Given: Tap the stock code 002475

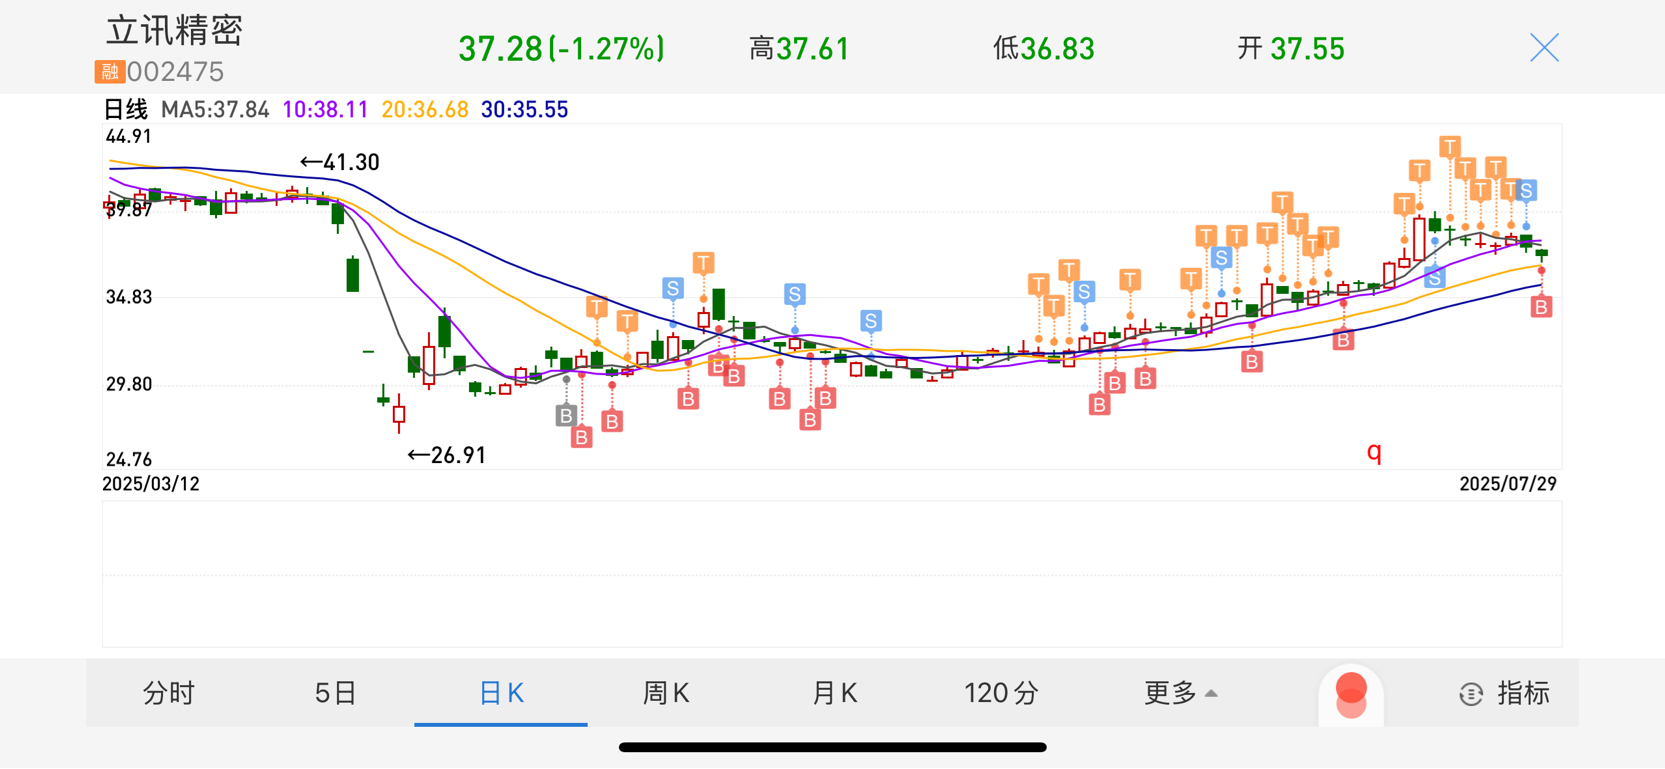Looking at the screenshot, I should click(175, 72).
